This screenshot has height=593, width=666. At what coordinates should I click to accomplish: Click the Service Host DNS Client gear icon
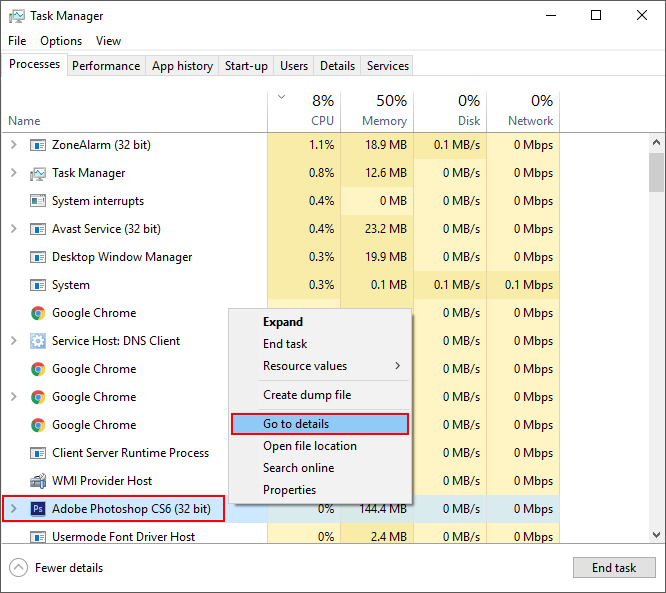pyautogui.click(x=38, y=341)
